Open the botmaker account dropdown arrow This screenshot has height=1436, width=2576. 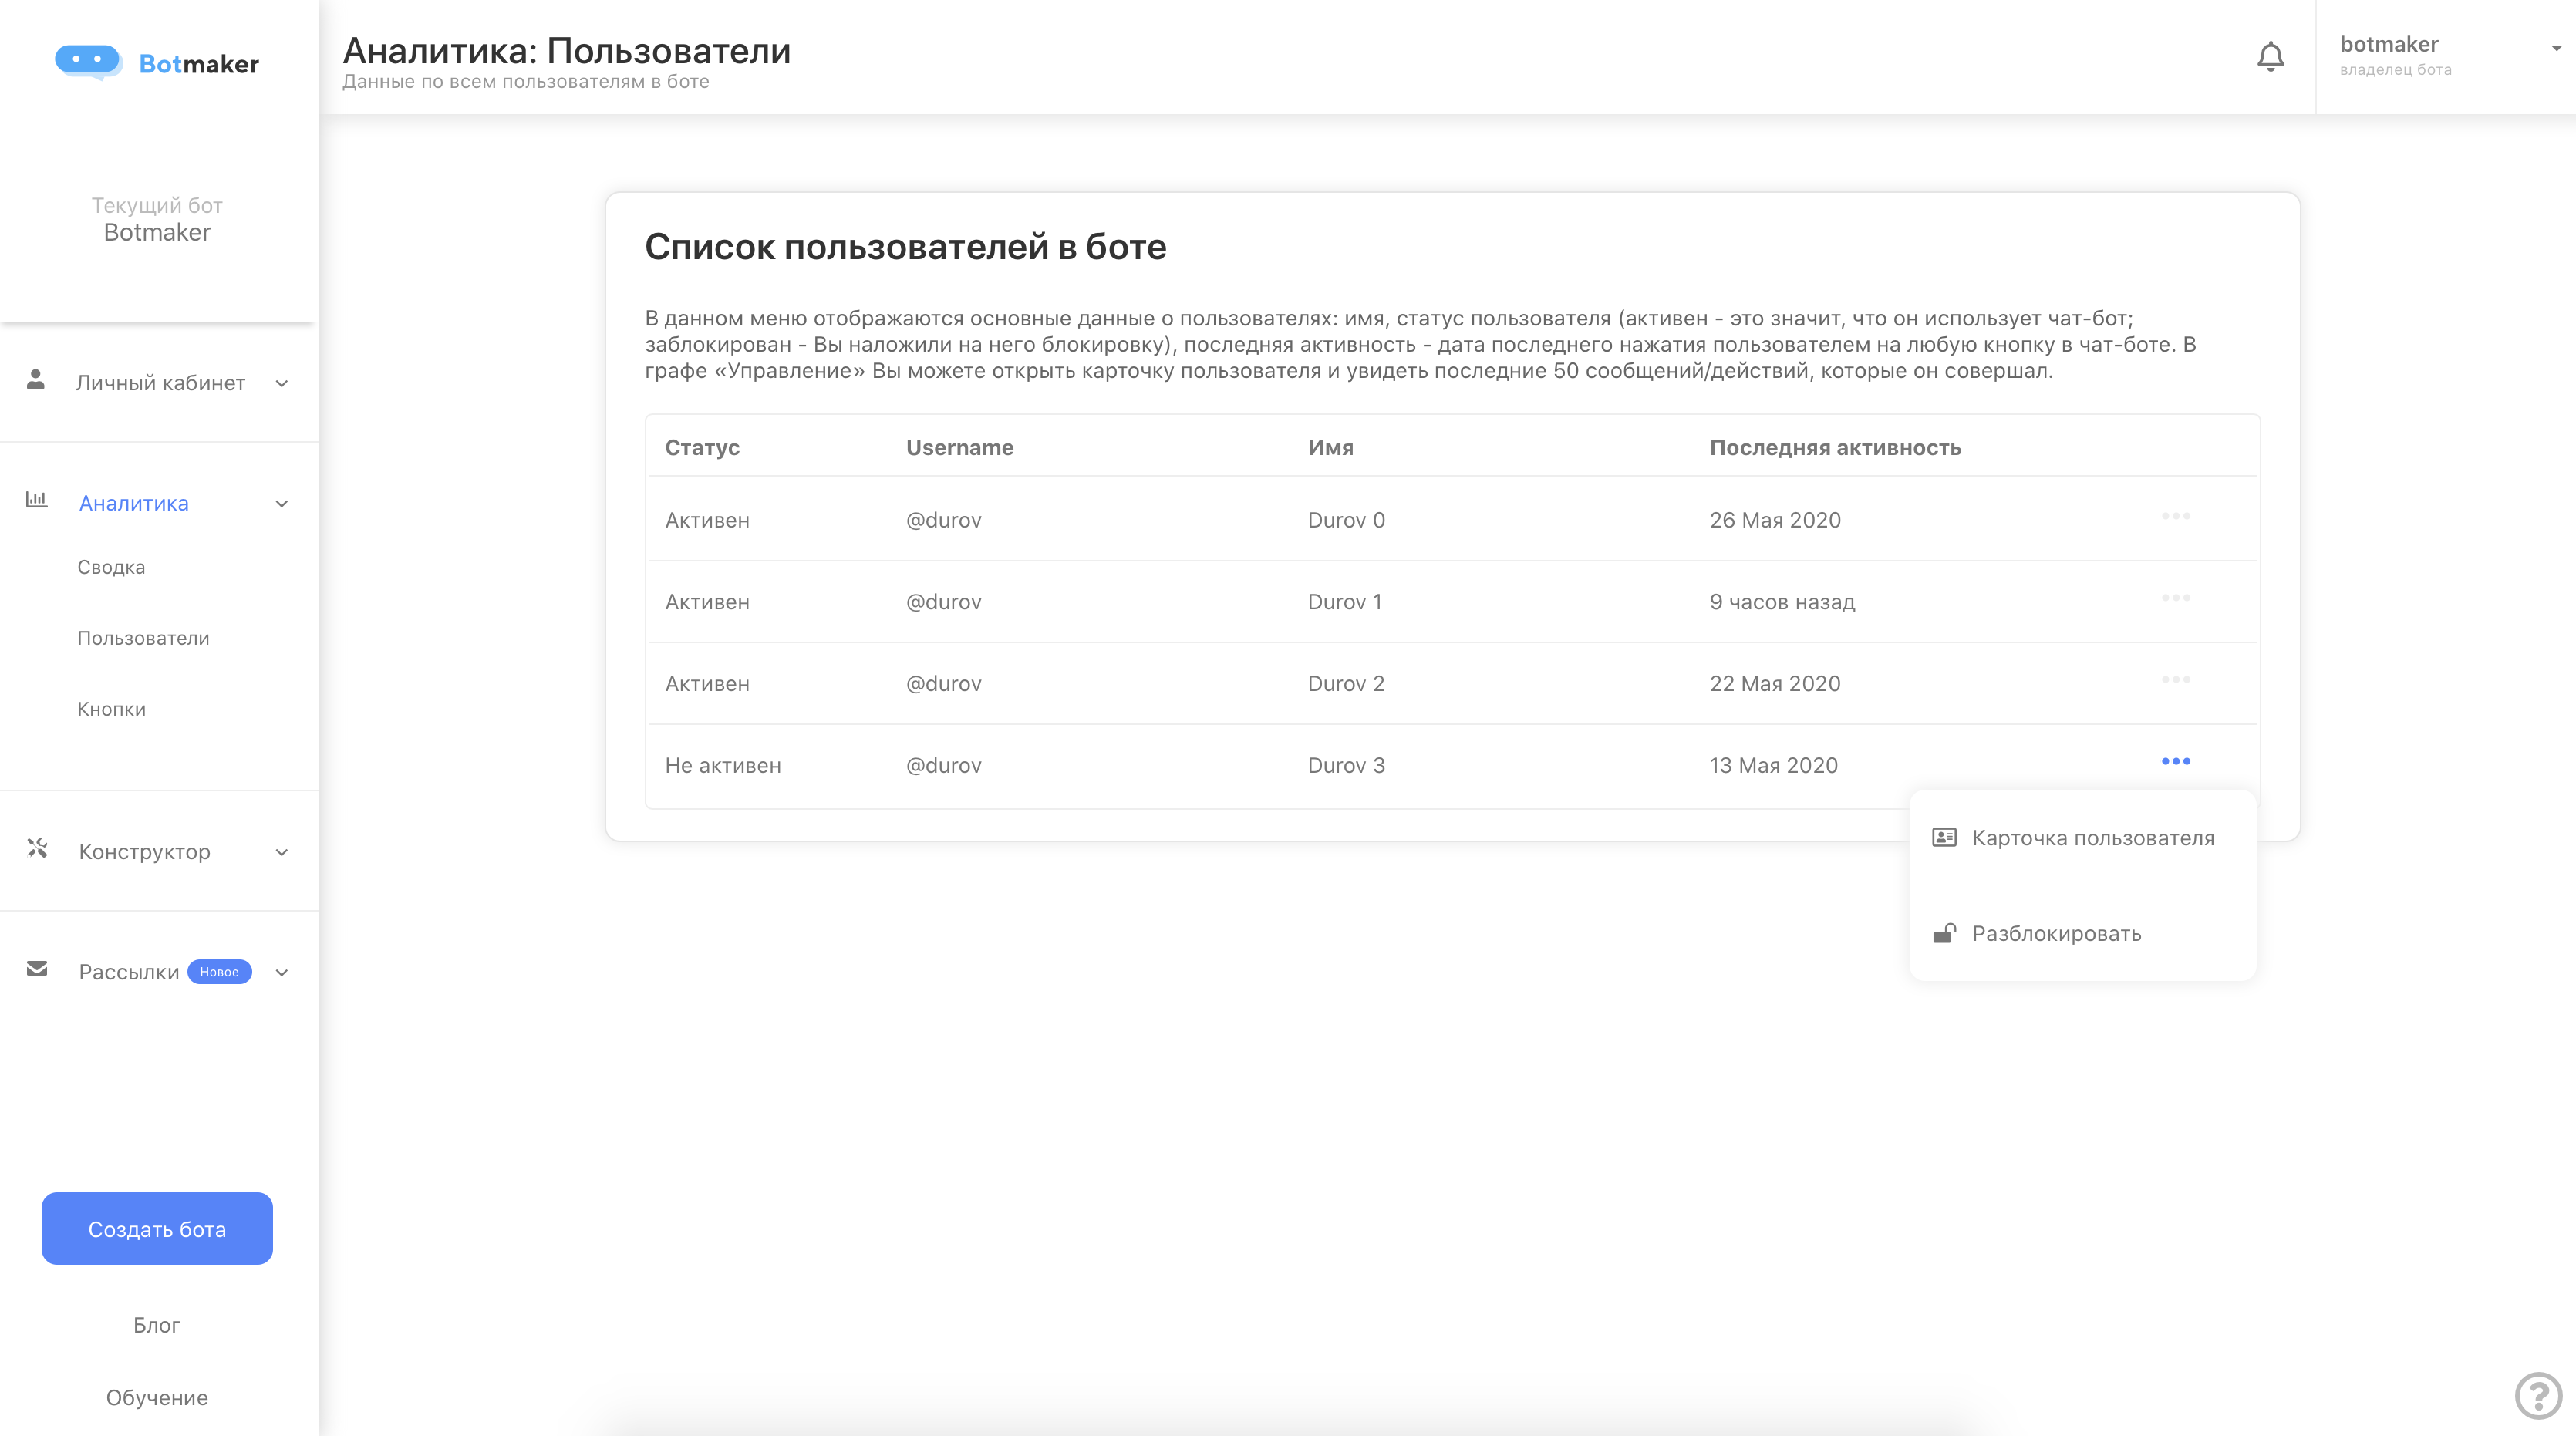point(2556,48)
